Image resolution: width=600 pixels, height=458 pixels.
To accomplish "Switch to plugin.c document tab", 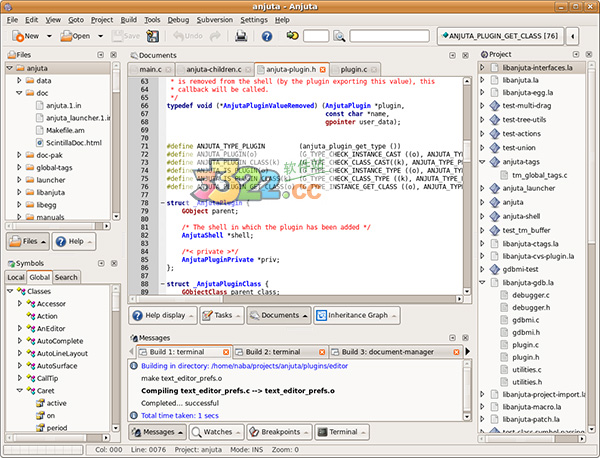I will point(355,70).
